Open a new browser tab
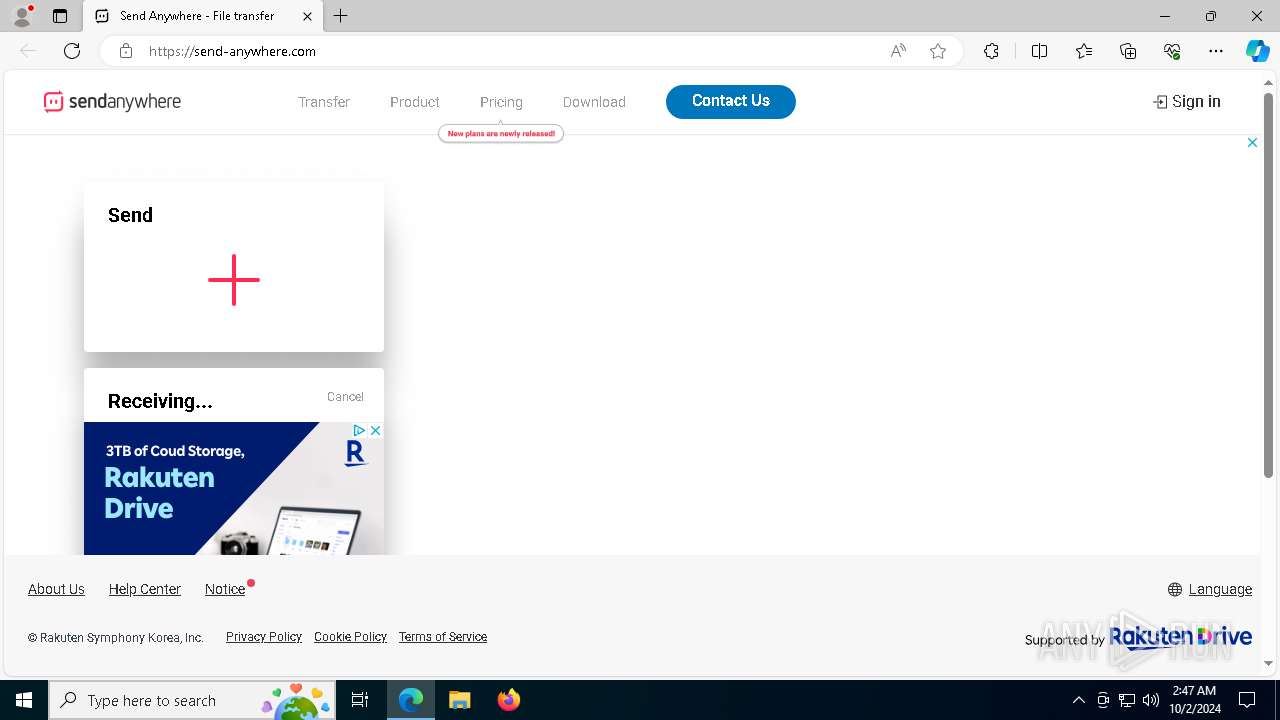The width and height of the screenshot is (1280, 720). [x=341, y=16]
